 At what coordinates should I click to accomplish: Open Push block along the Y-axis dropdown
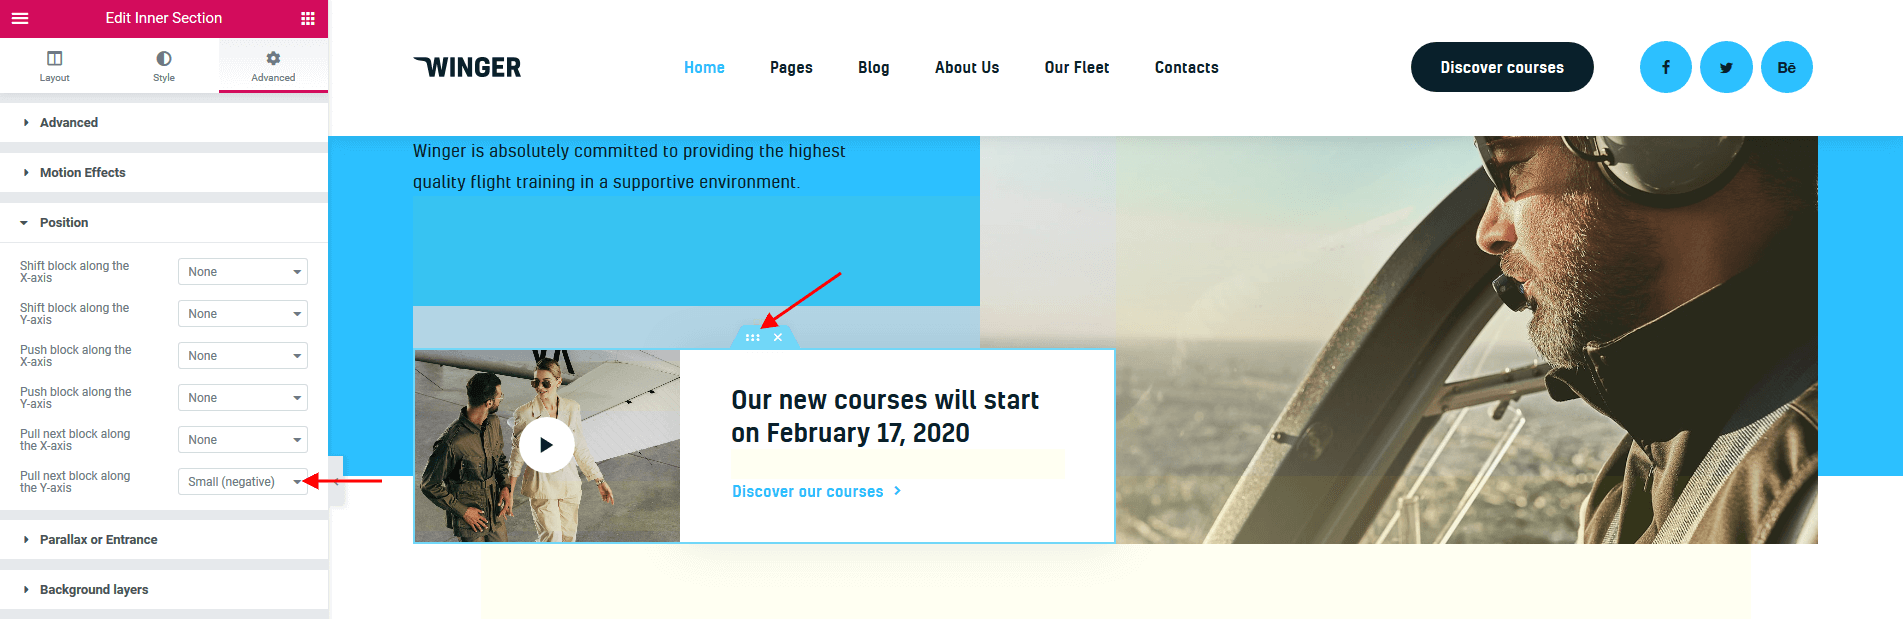pos(243,398)
